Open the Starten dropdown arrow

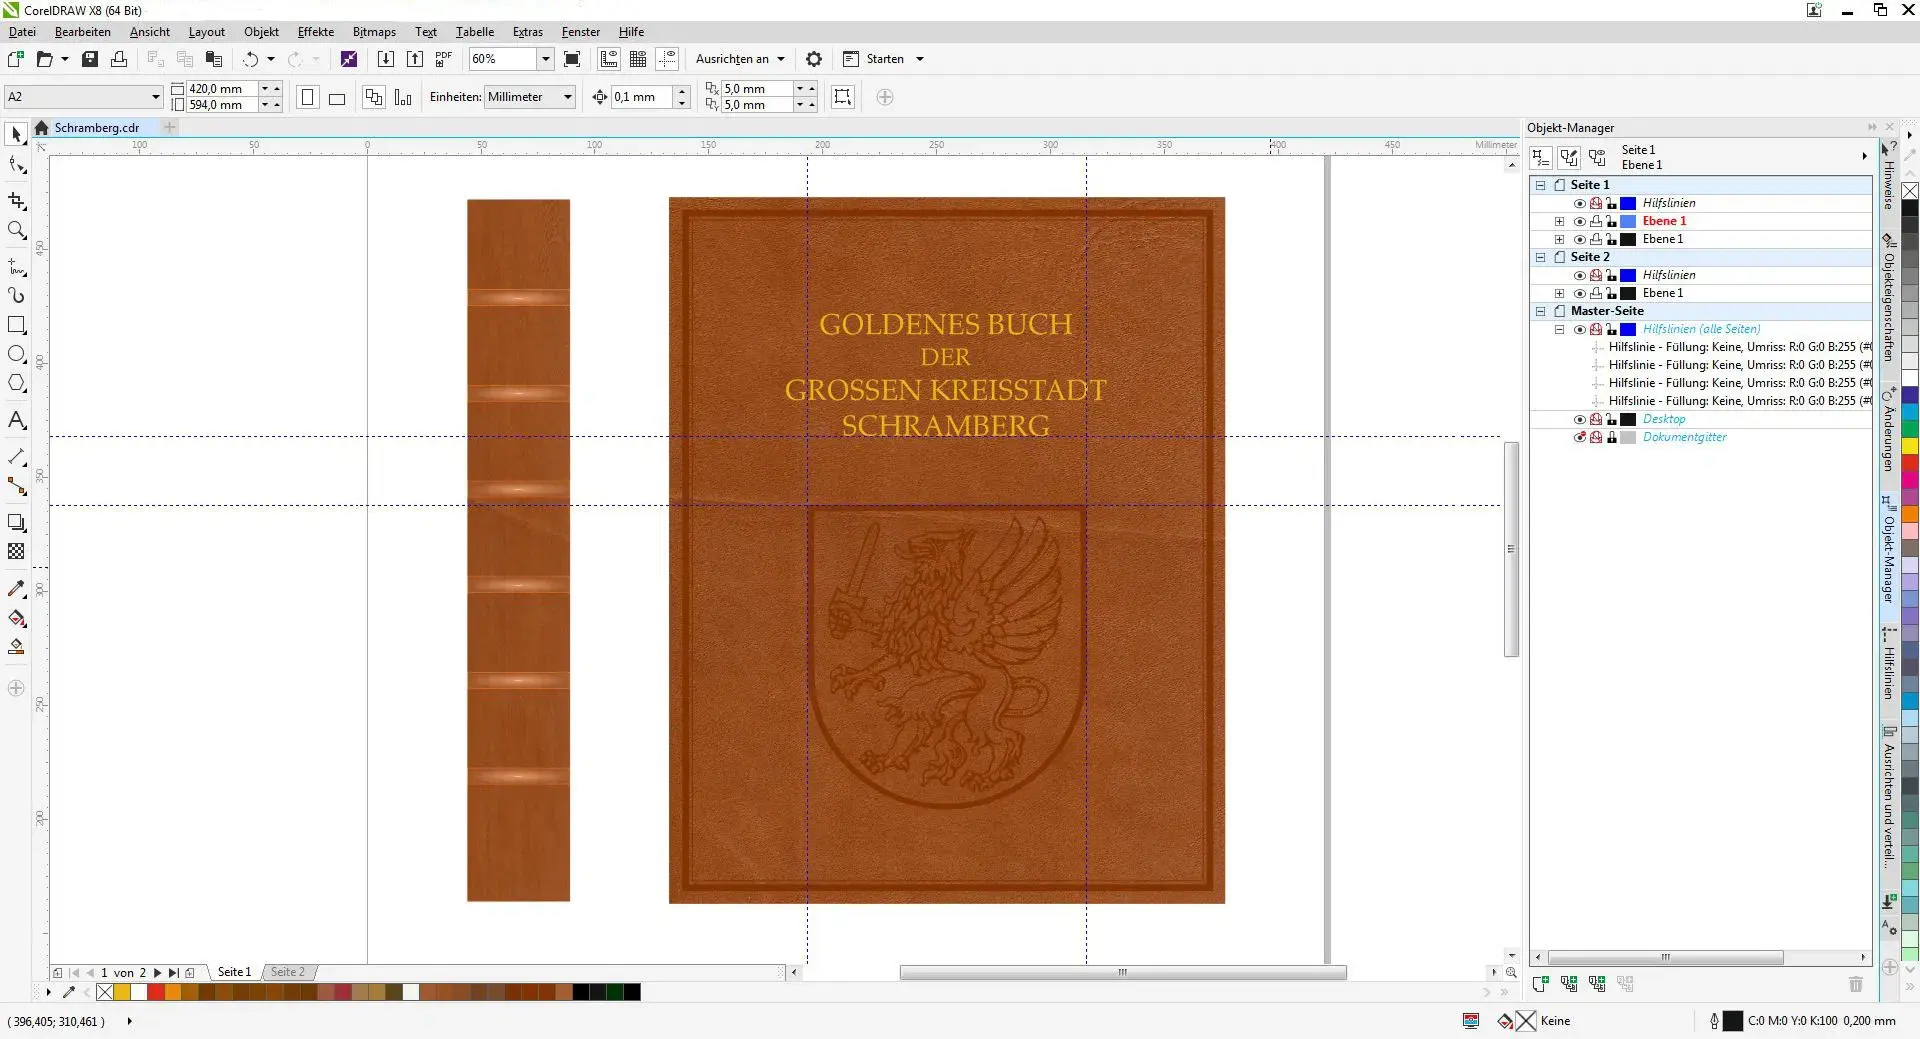coord(920,59)
